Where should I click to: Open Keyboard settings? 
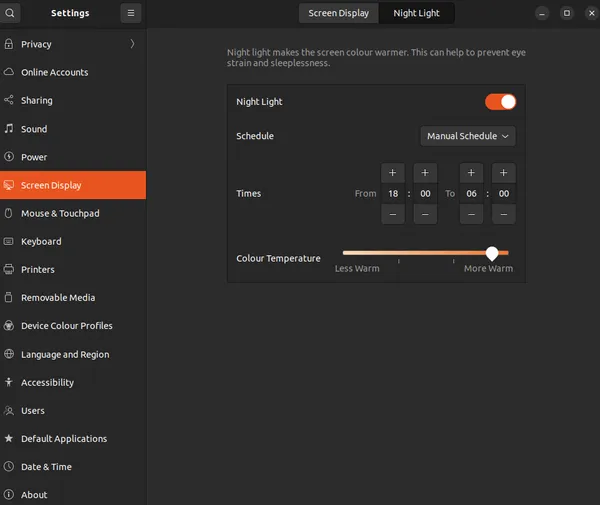(x=73, y=241)
